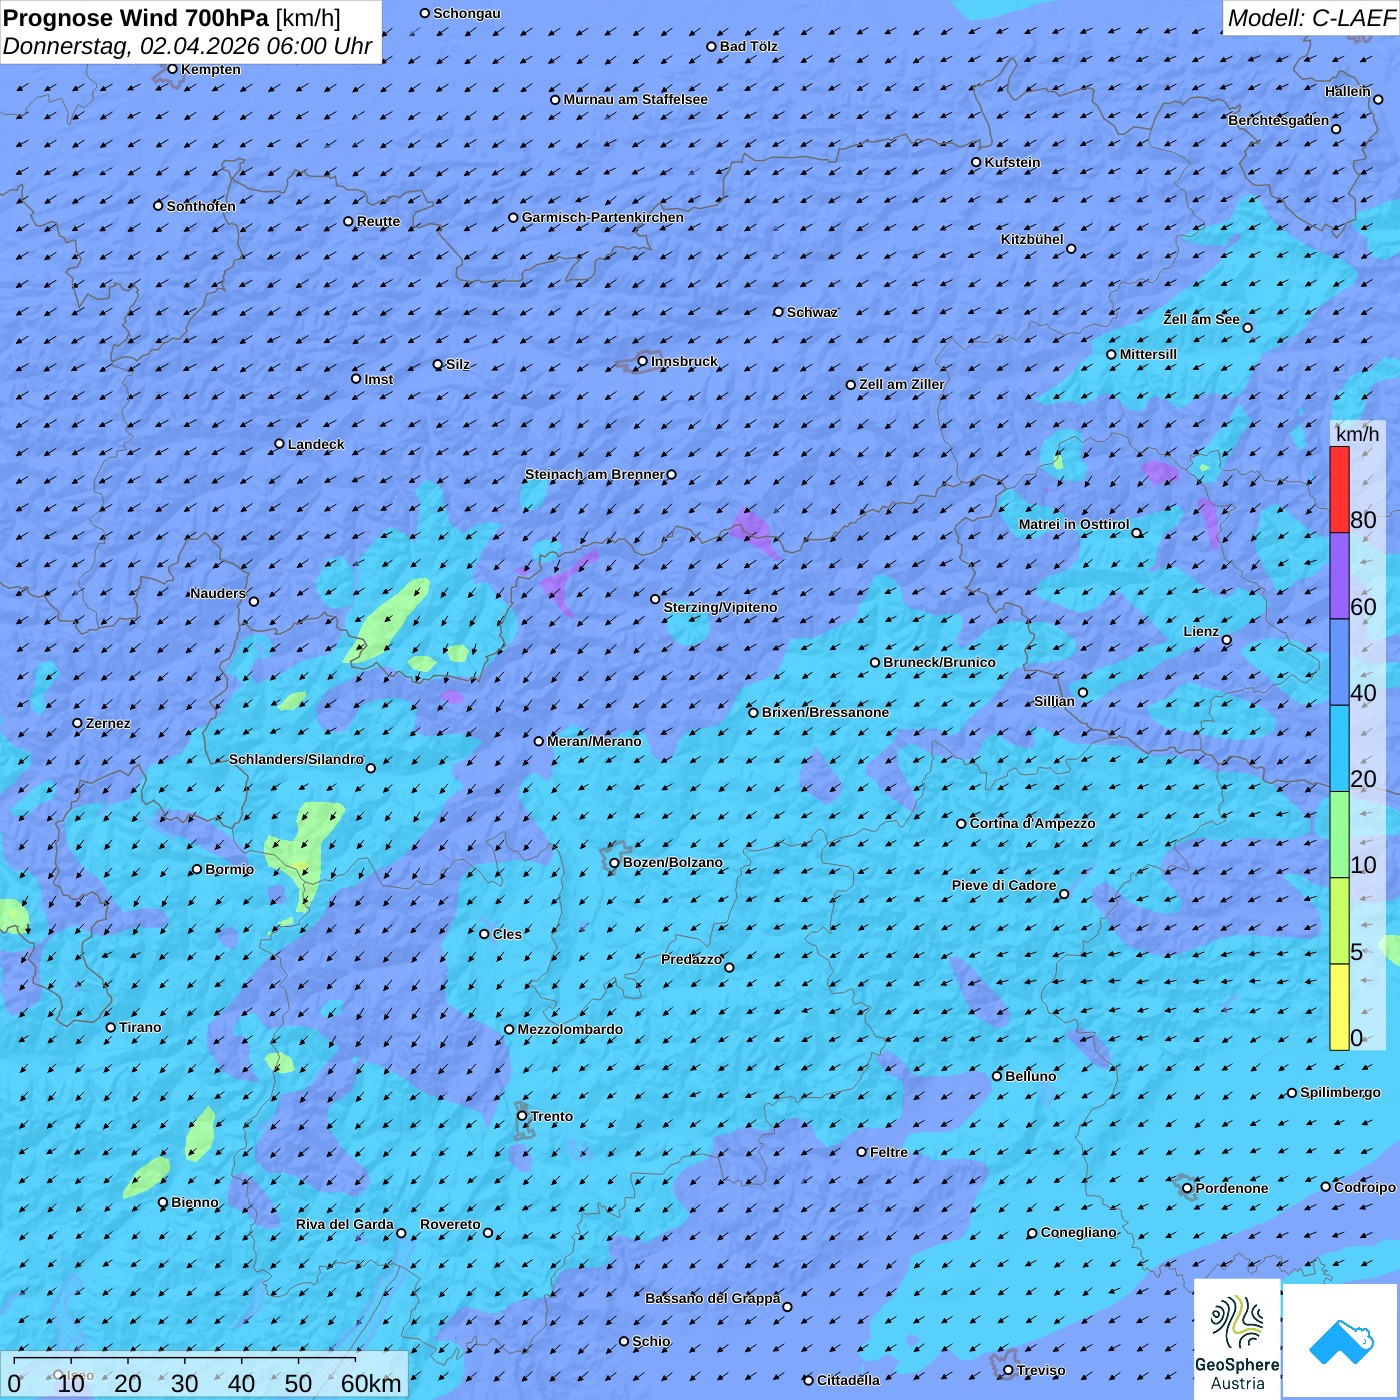Select the Pordenone city label
This screenshot has width=1400, height=1400.
point(1232,1188)
